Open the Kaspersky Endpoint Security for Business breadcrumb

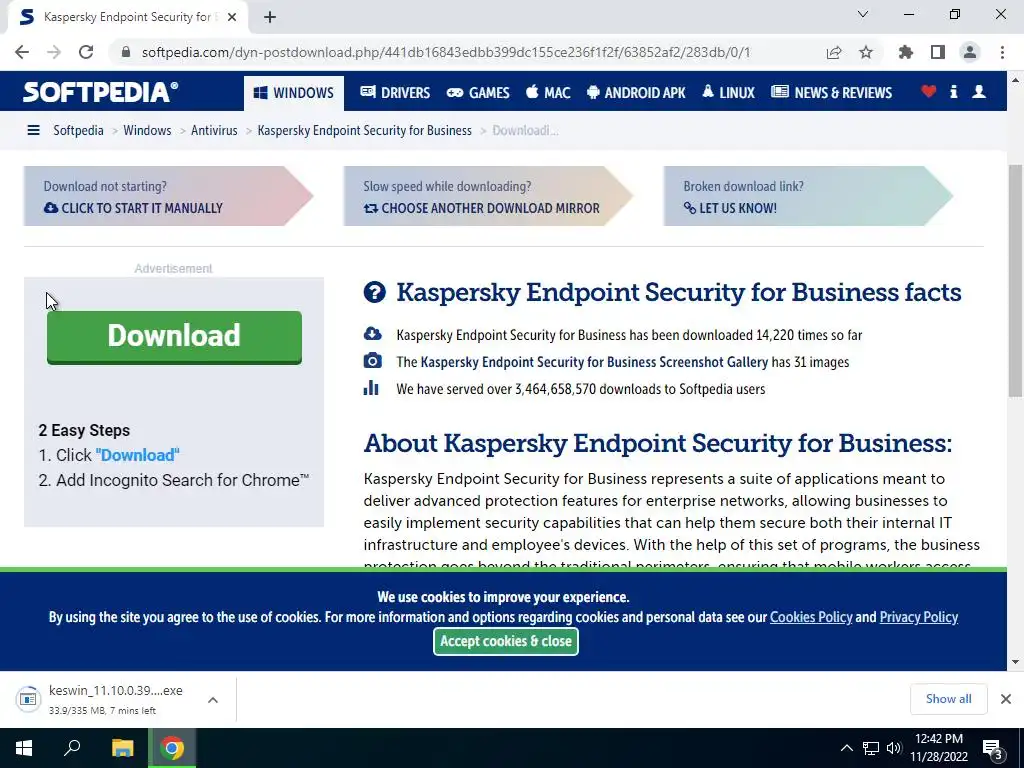tap(364, 130)
